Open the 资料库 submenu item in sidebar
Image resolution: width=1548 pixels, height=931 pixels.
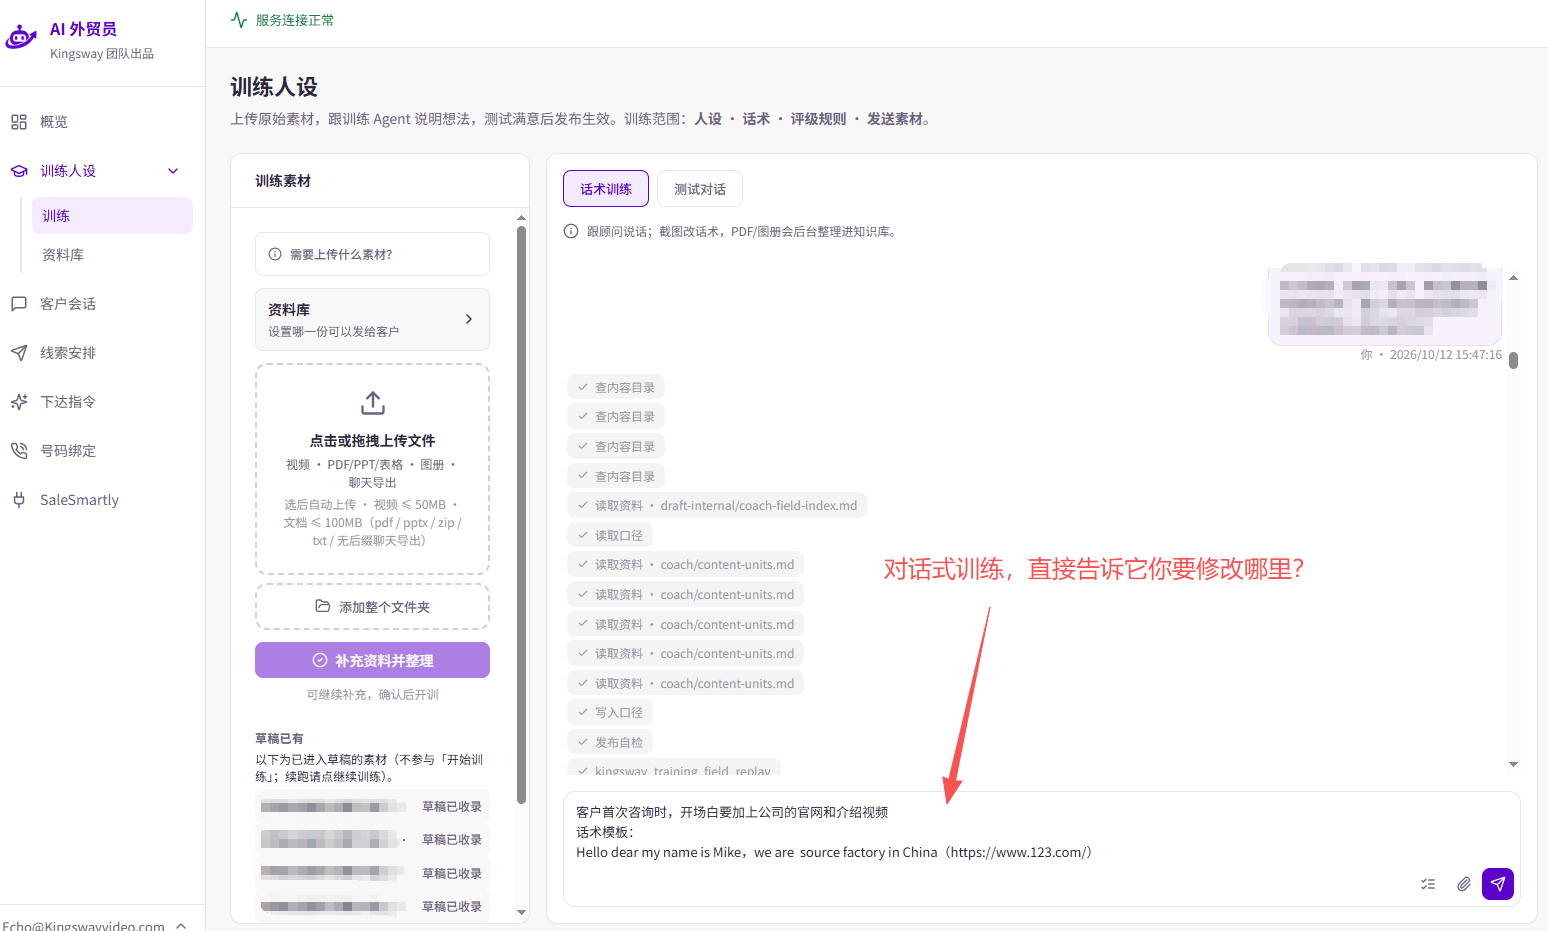pyautogui.click(x=63, y=255)
